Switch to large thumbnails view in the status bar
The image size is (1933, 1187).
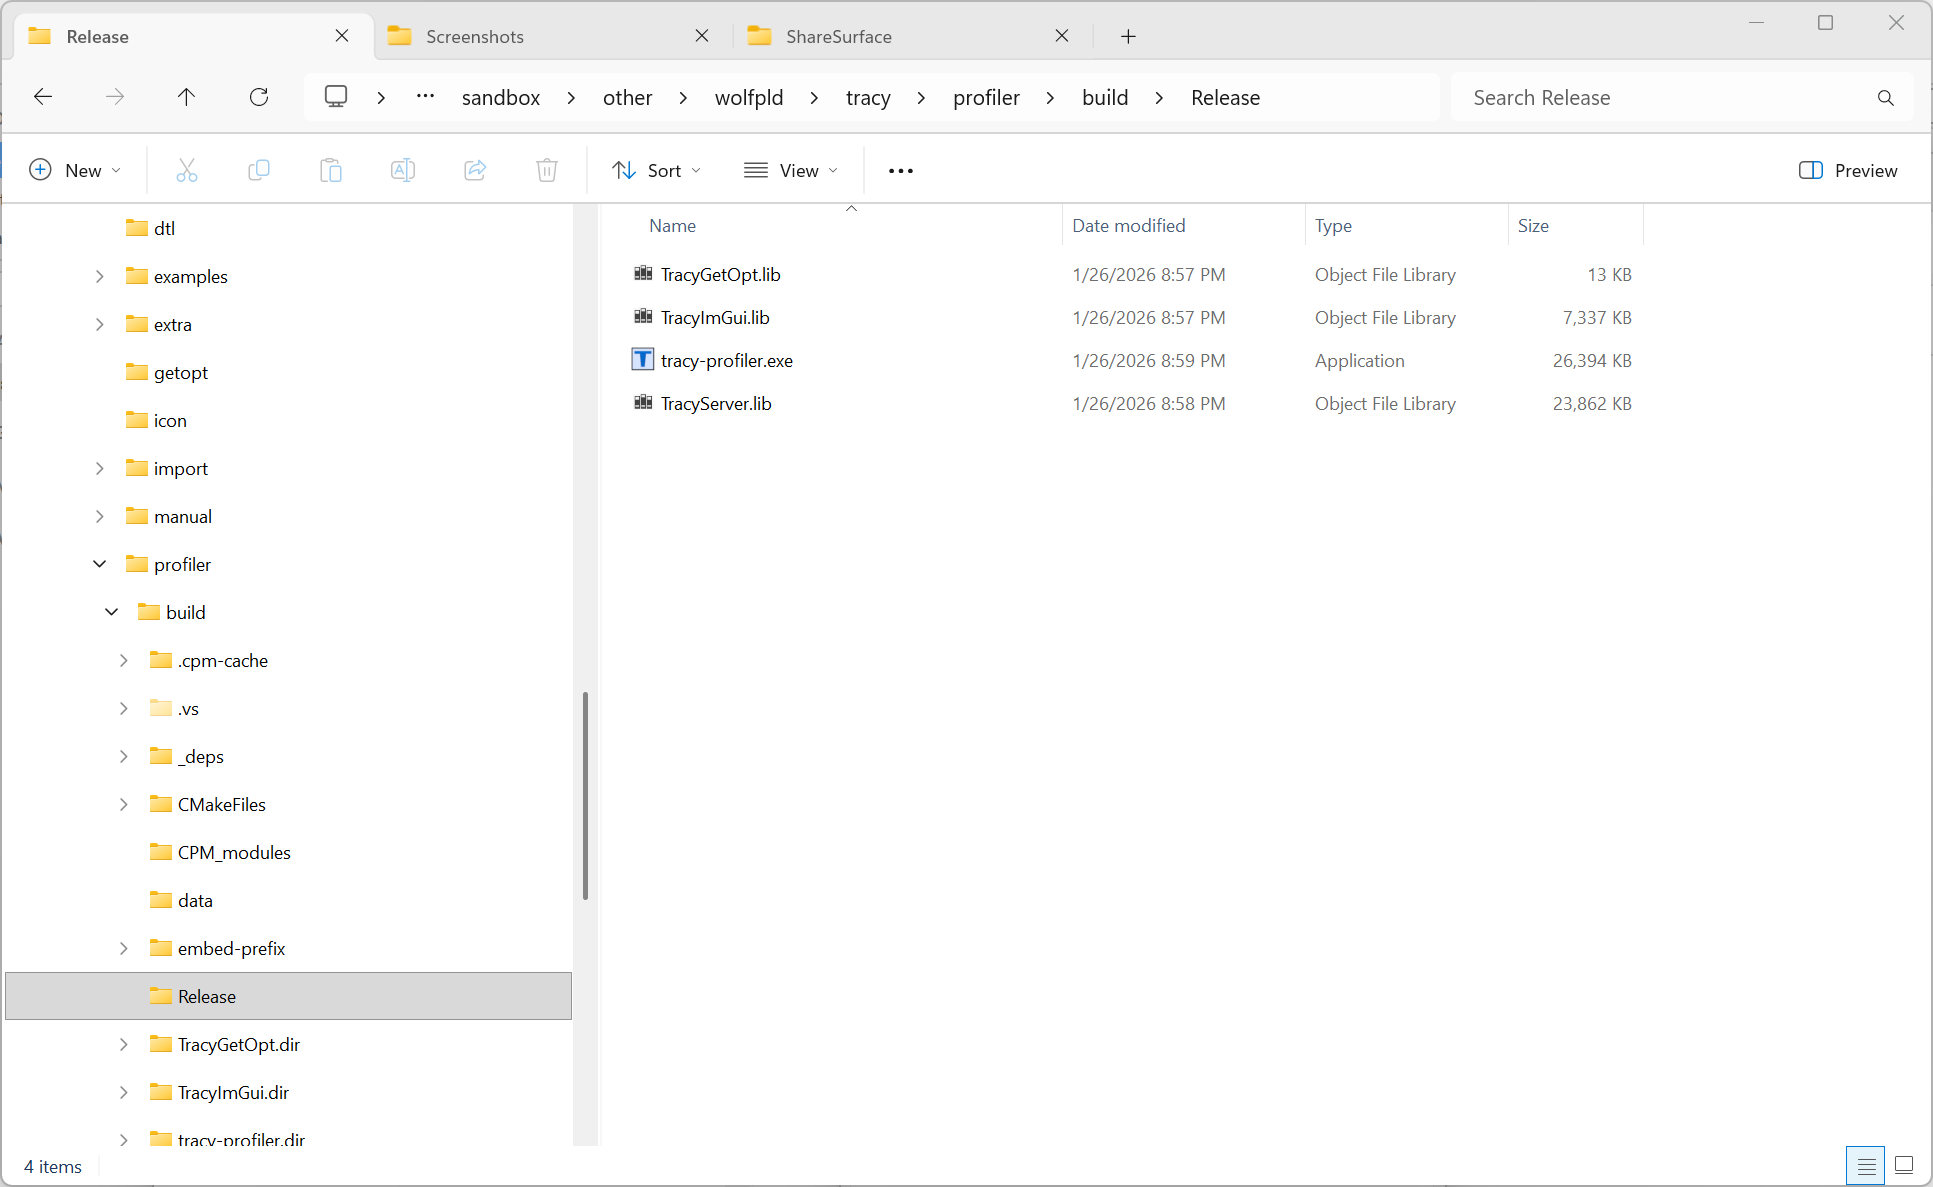(1904, 1165)
